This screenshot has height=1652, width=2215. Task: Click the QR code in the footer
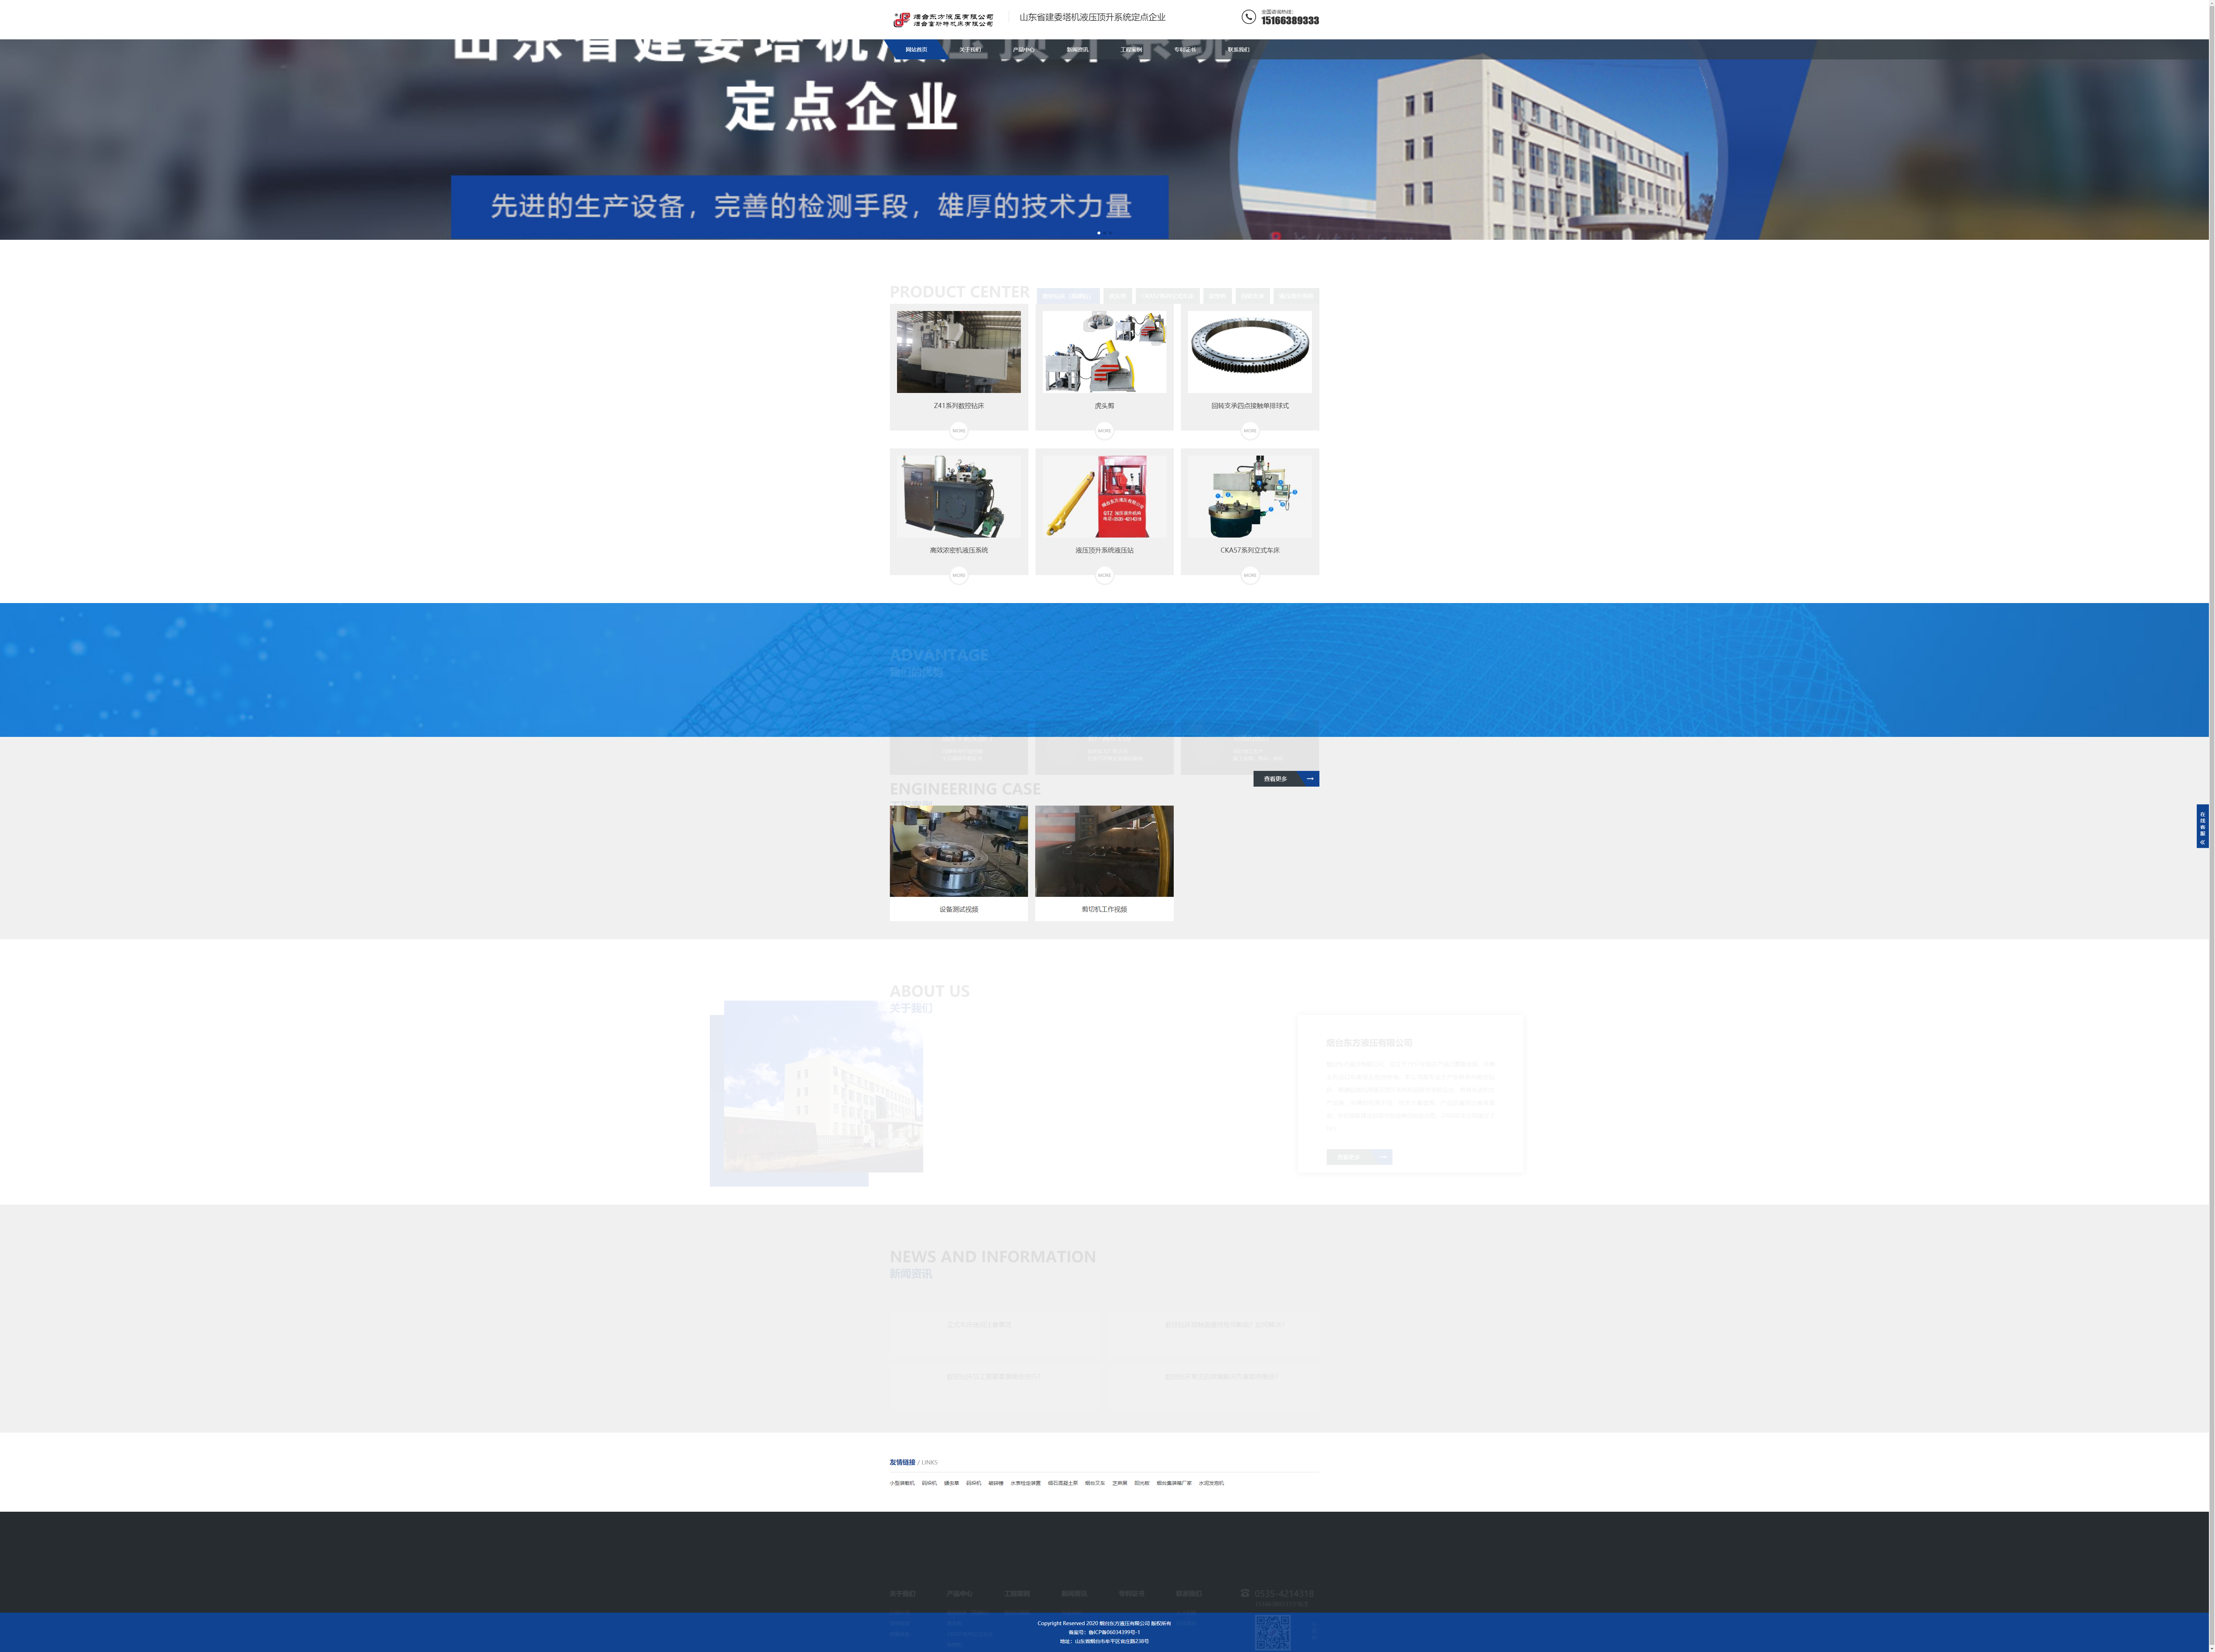(1272, 1633)
